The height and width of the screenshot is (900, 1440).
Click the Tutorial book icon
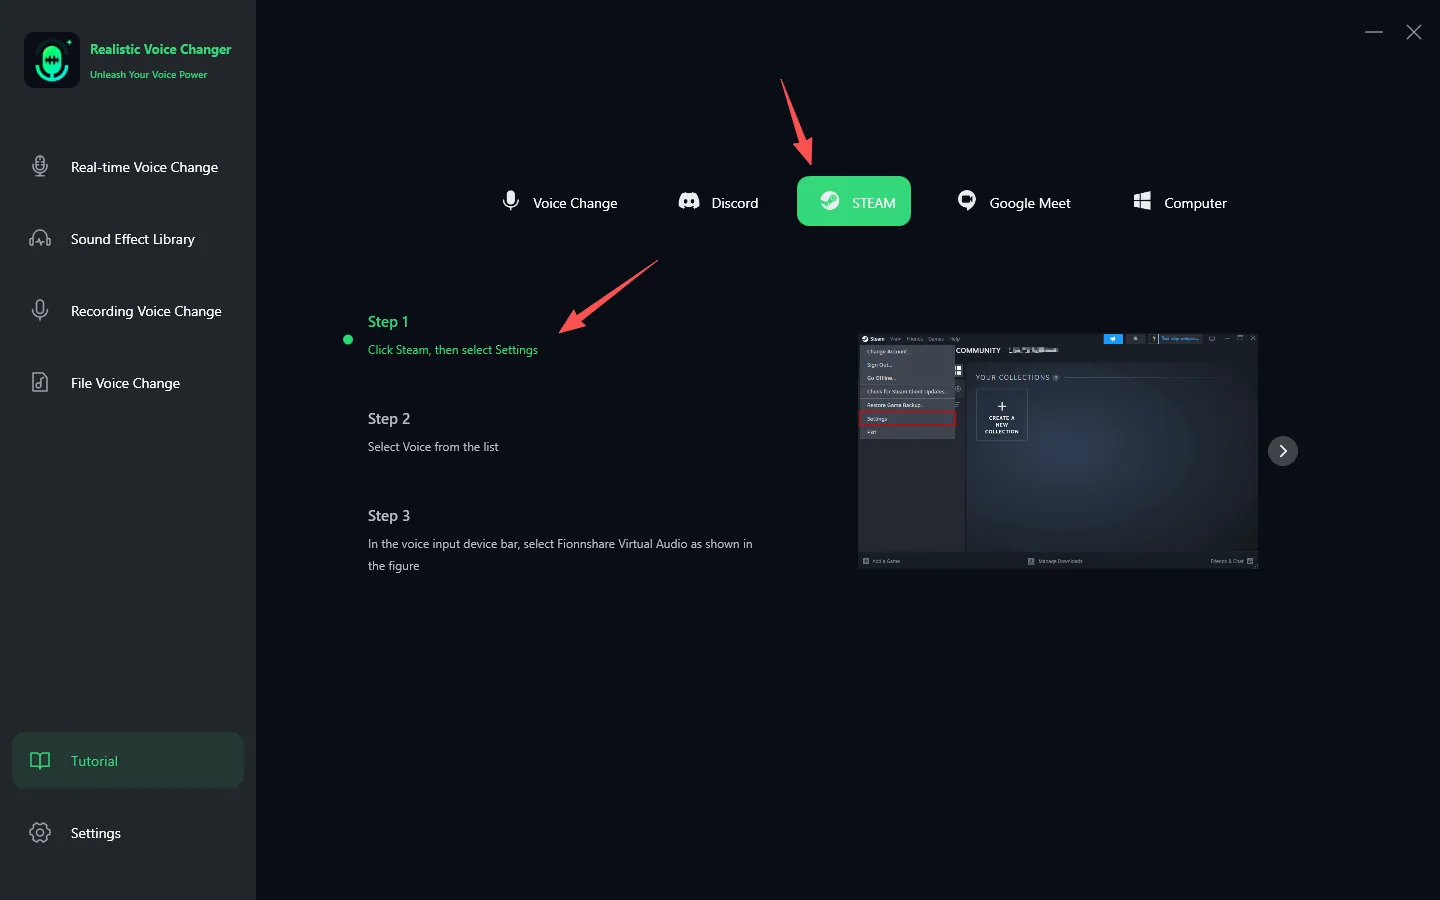(x=40, y=761)
